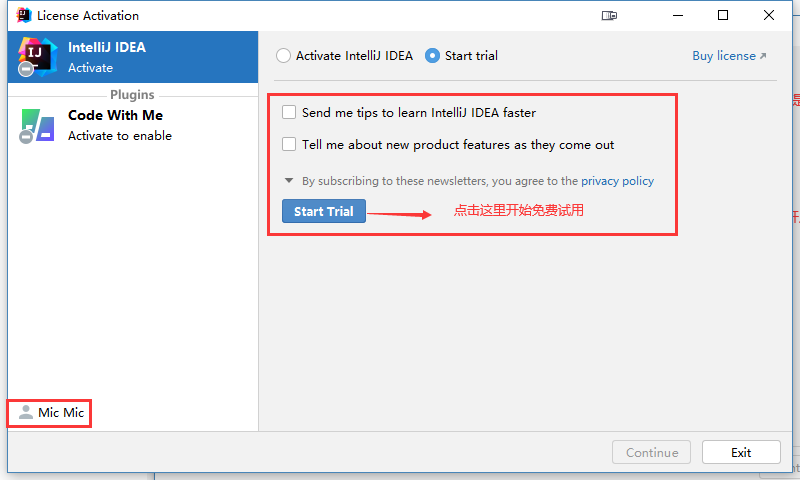
Task: Select the Activate IntelliJ IDEA radio option
Action: pyautogui.click(x=284, y=56)
